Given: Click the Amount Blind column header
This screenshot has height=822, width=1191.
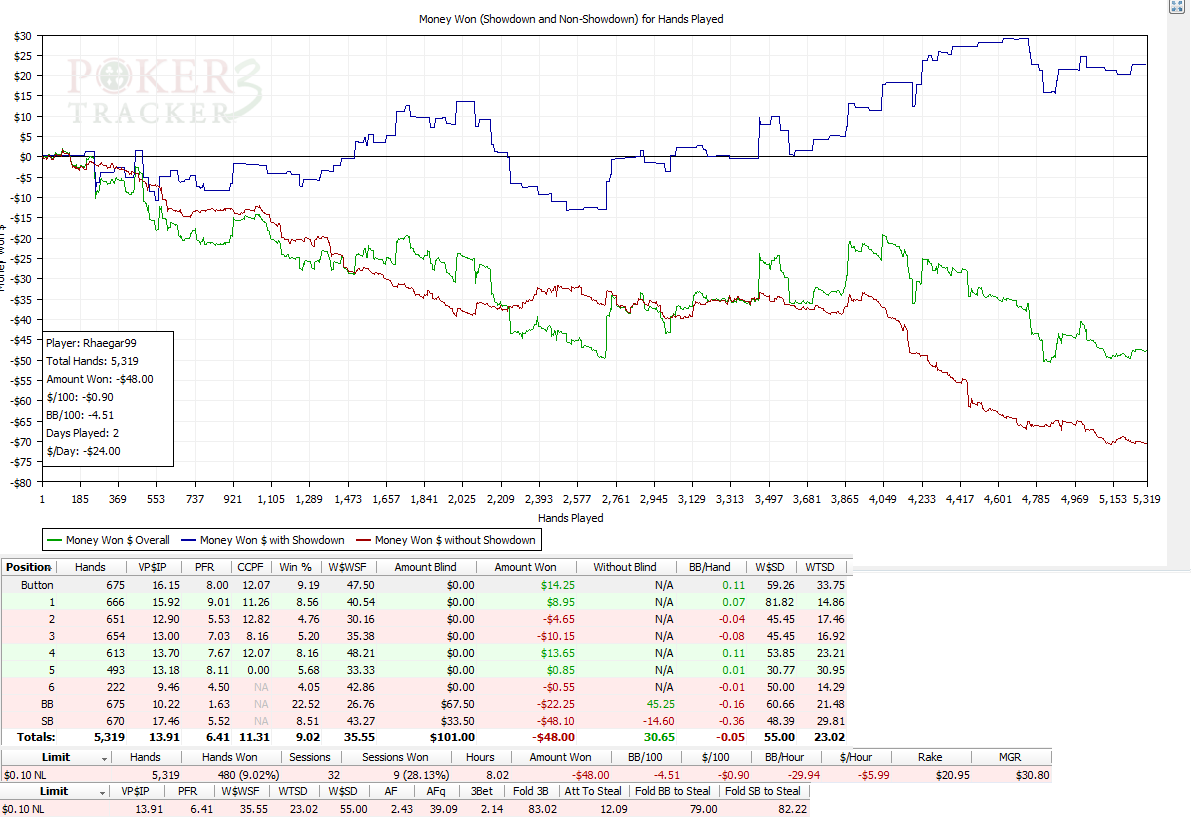Looking at the screenshot, I should tap(425, 567).
